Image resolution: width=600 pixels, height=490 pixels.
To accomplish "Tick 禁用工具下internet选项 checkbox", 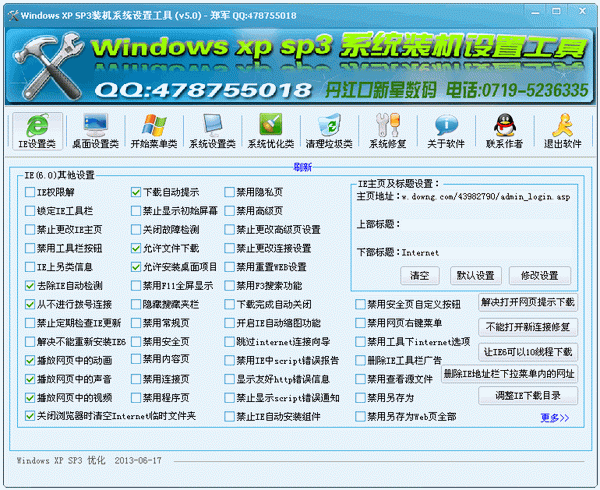I will [x=360, y=342].
